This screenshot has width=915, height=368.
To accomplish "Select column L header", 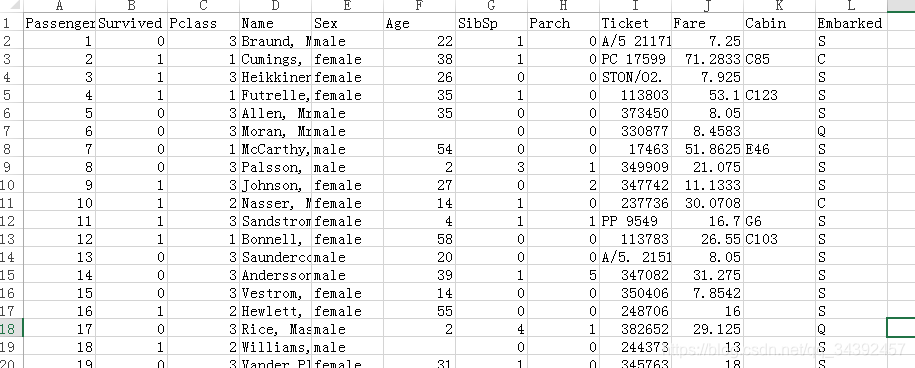I will coord(851,6).
